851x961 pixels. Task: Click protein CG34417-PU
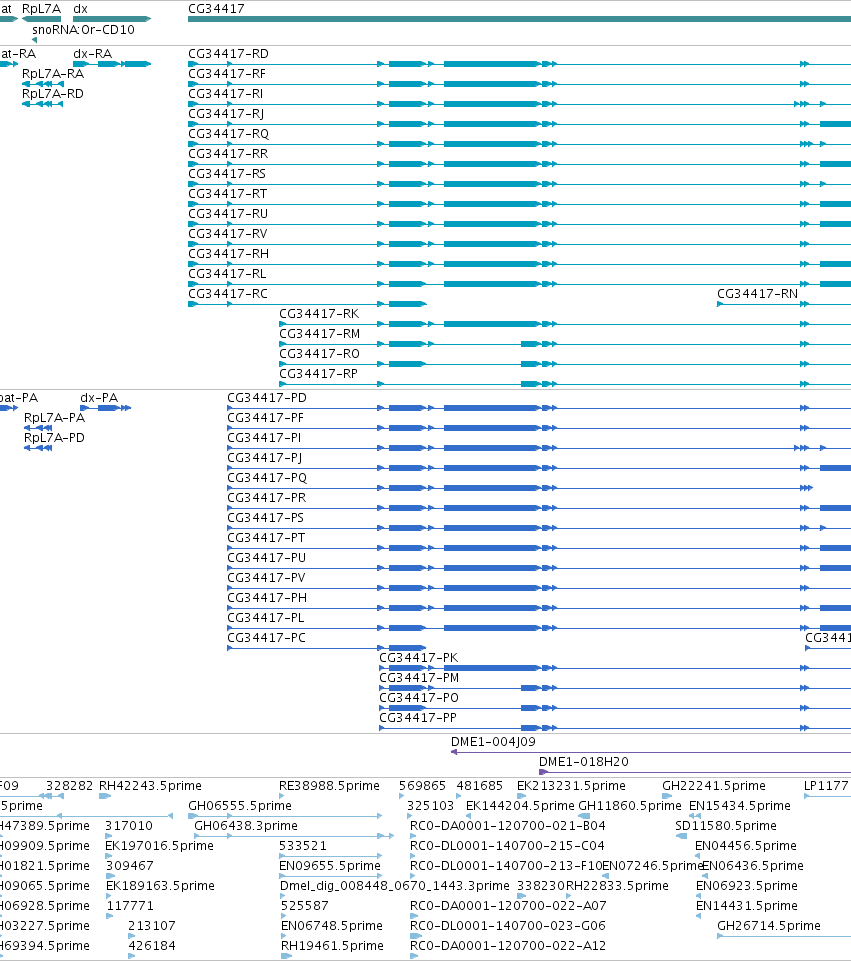click(267, 558)
